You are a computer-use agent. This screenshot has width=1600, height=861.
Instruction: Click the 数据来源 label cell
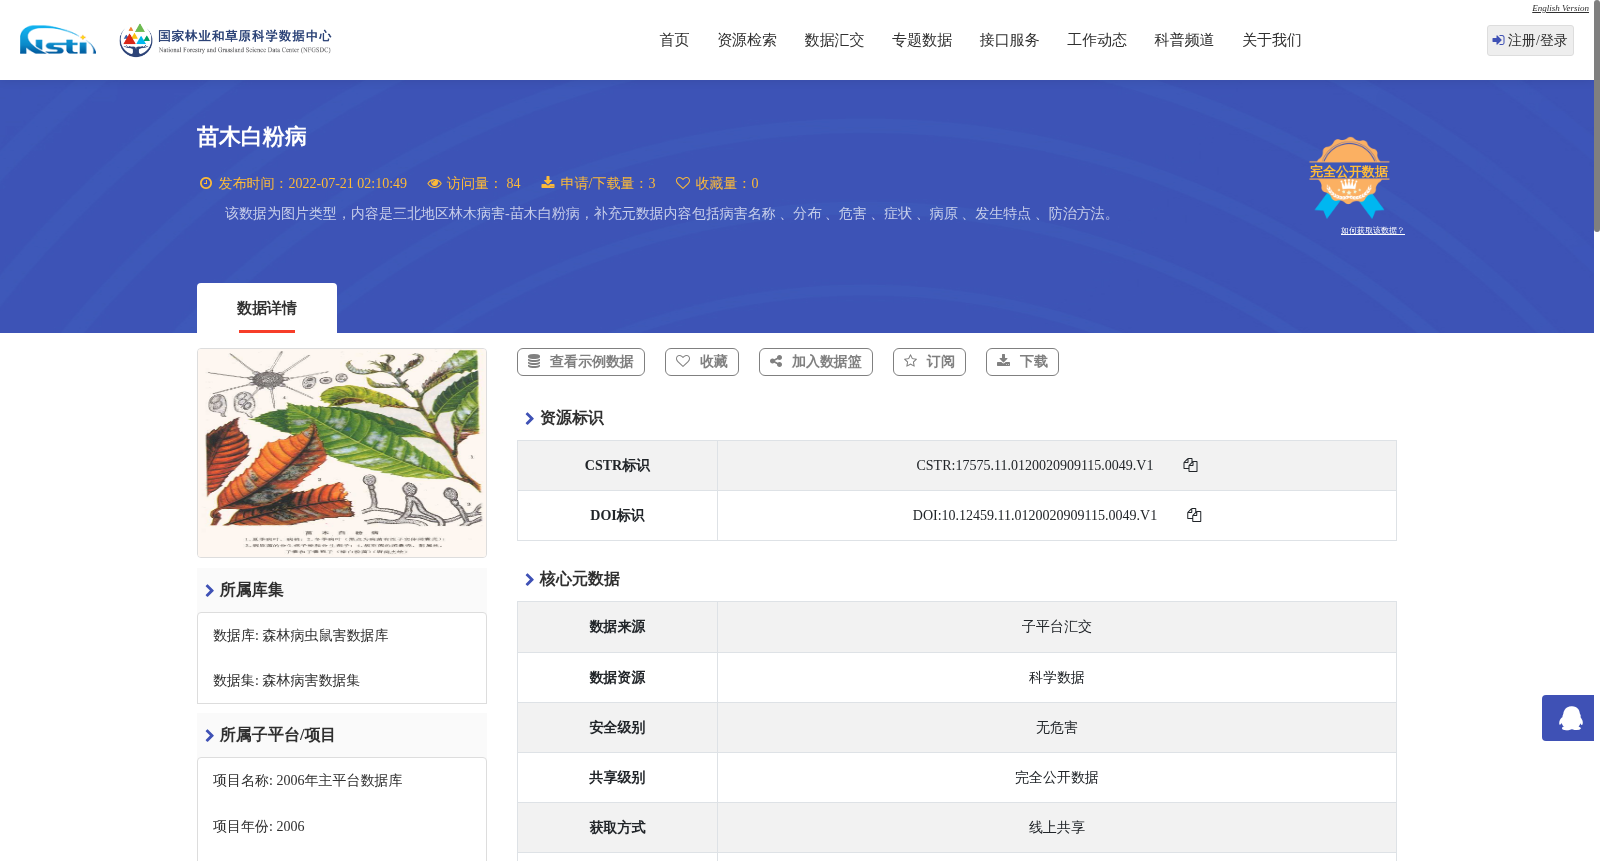tap(617, 627)
